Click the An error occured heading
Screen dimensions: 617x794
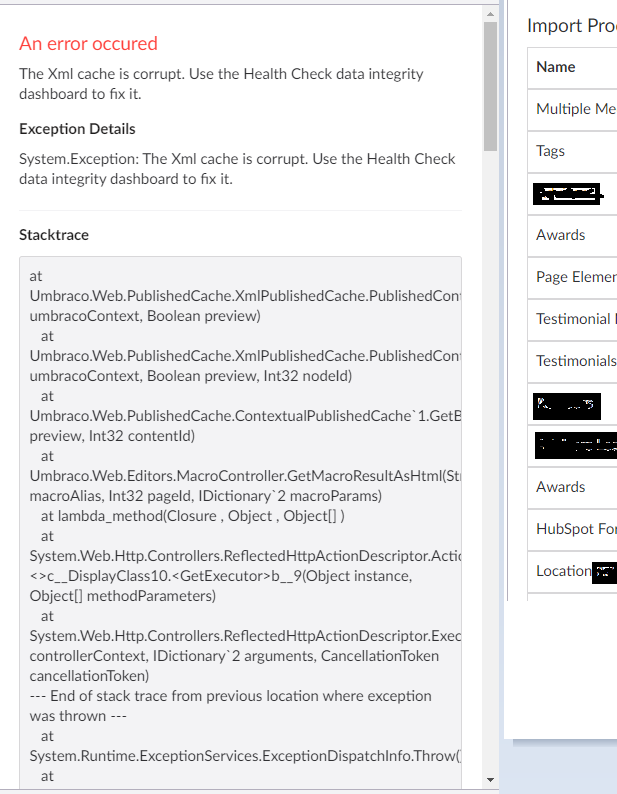[x=89, y=44]
